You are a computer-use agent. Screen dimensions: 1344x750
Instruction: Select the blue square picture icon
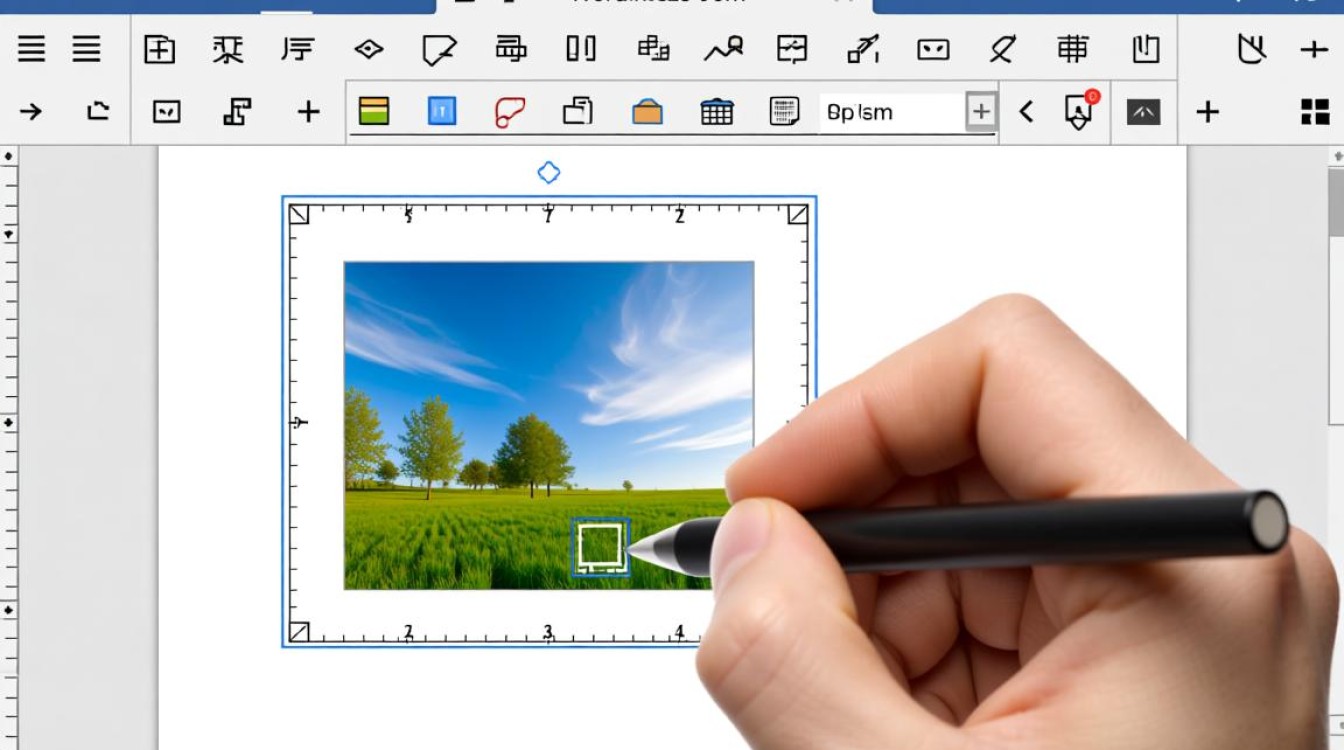[442, 111]
